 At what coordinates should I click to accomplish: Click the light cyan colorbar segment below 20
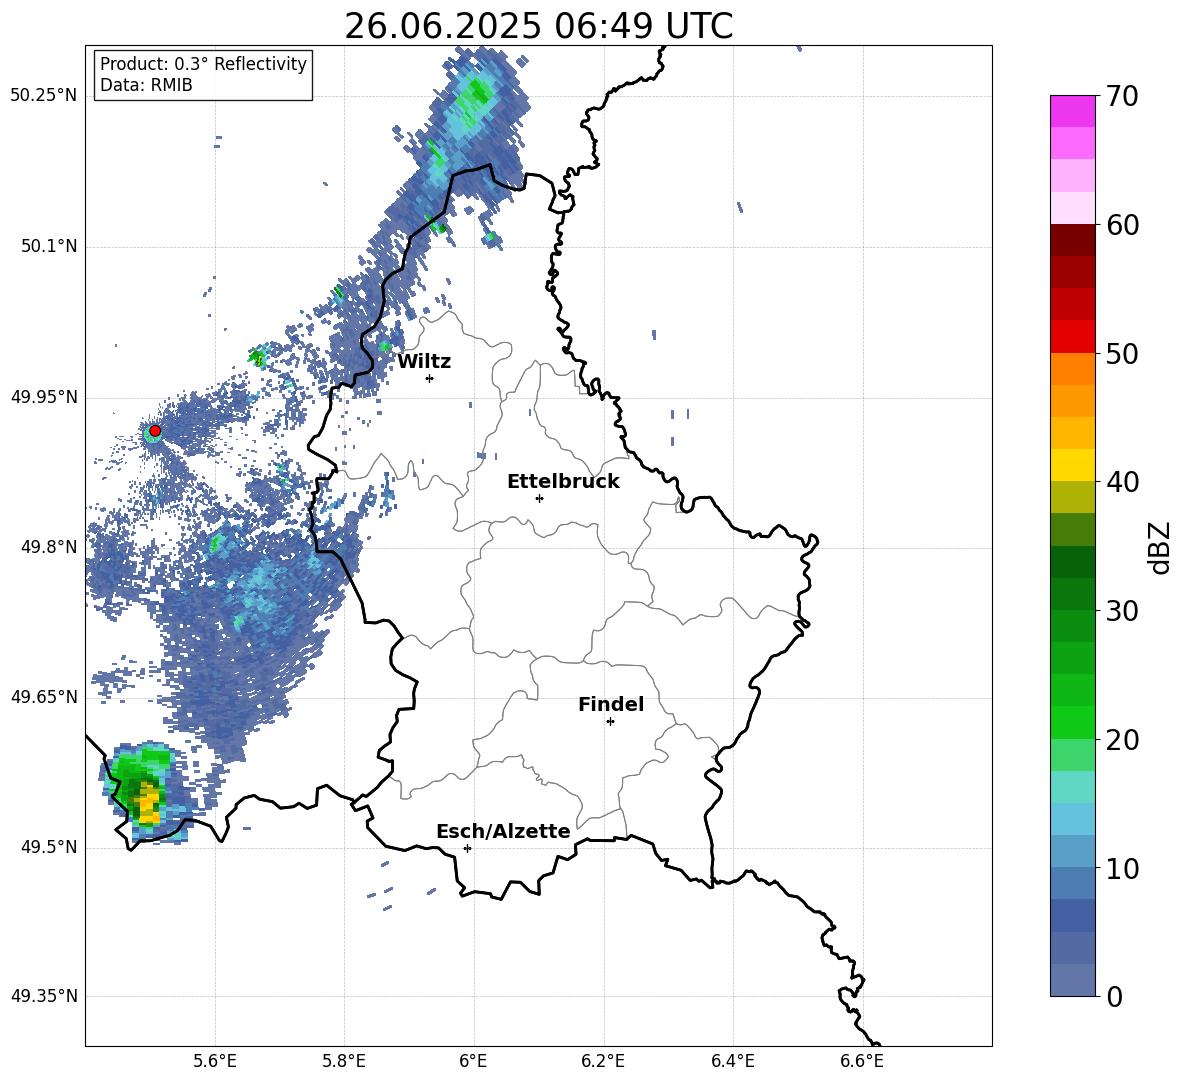tap(1072, 787)
